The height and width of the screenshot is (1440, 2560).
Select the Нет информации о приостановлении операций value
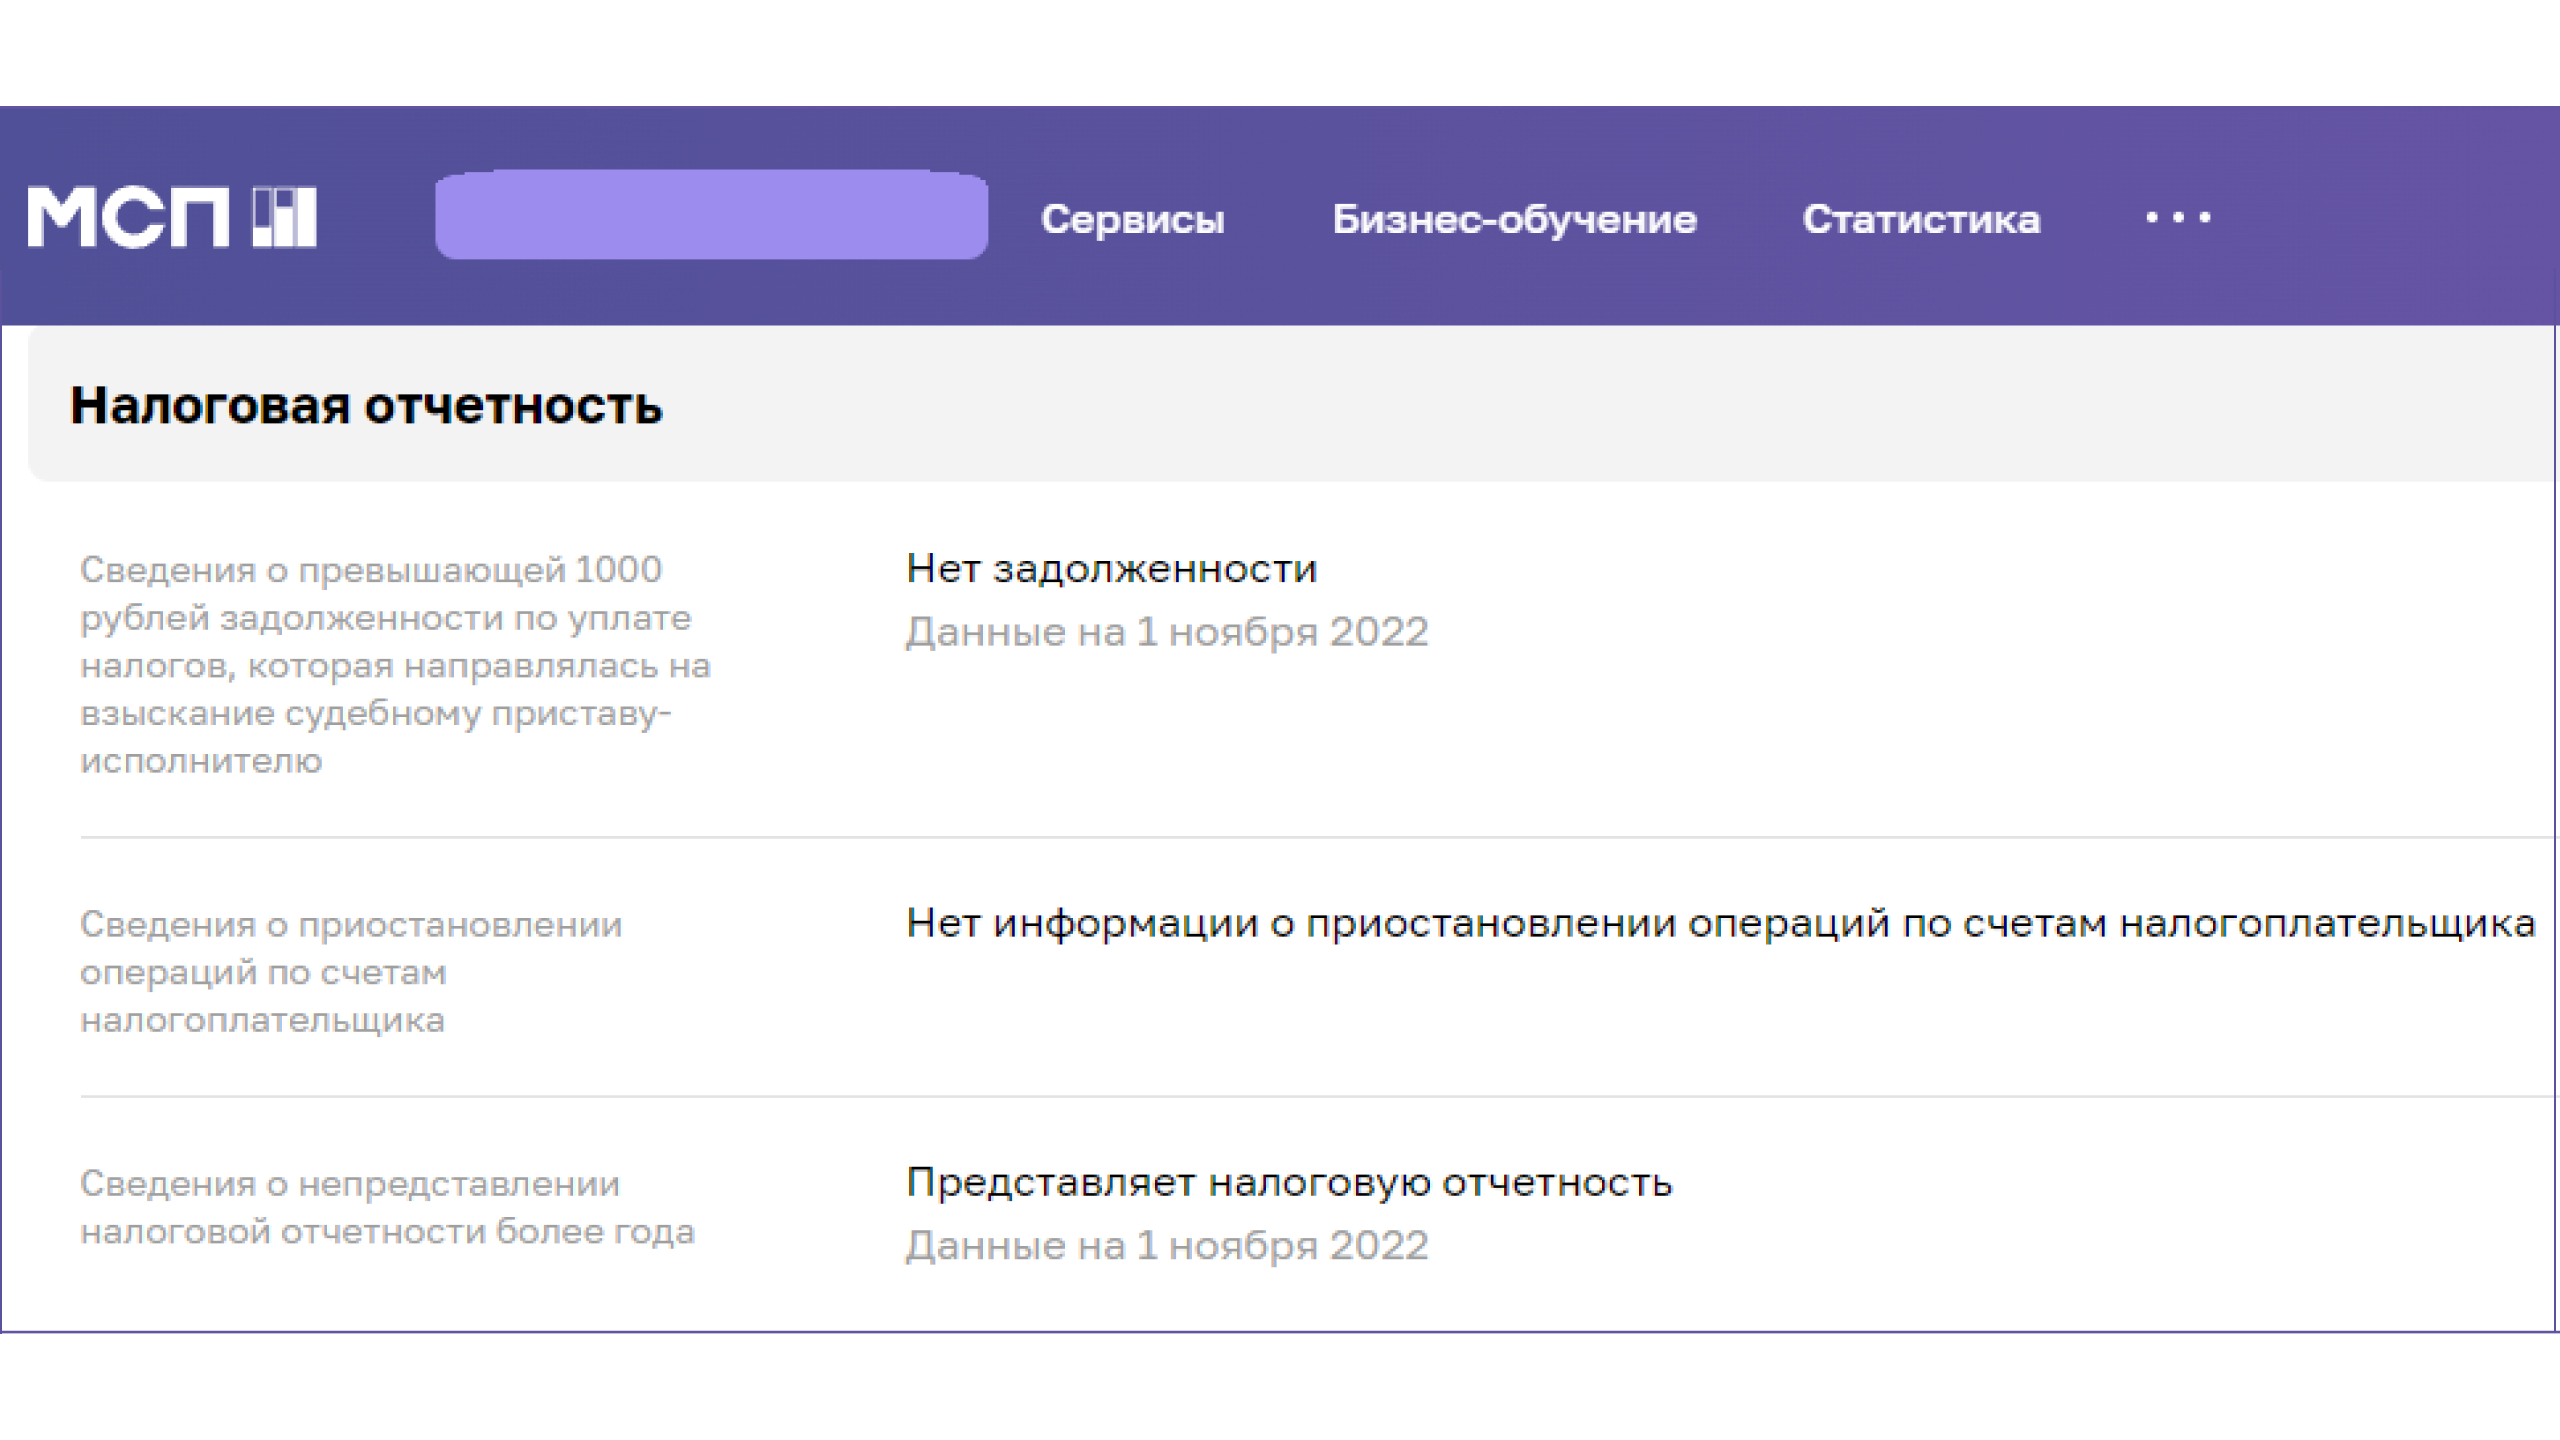coord(1721,923)
